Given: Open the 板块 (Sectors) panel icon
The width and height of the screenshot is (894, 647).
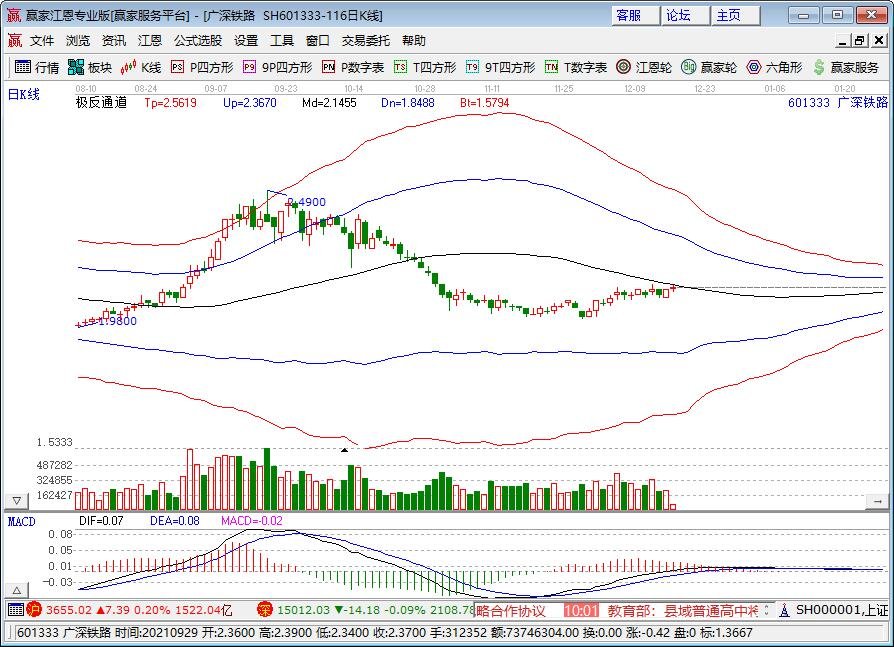Looking at the screenshot, I should pos(90,68).
